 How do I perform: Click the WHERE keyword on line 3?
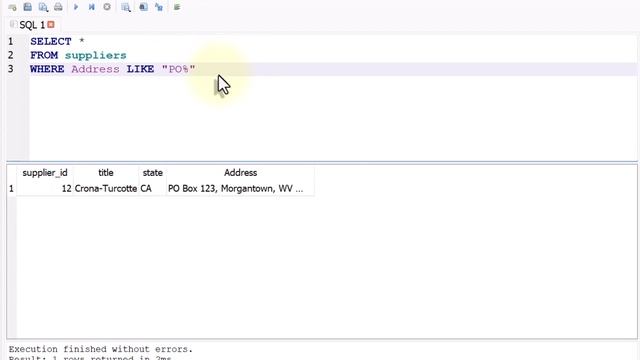click(47, 69)
